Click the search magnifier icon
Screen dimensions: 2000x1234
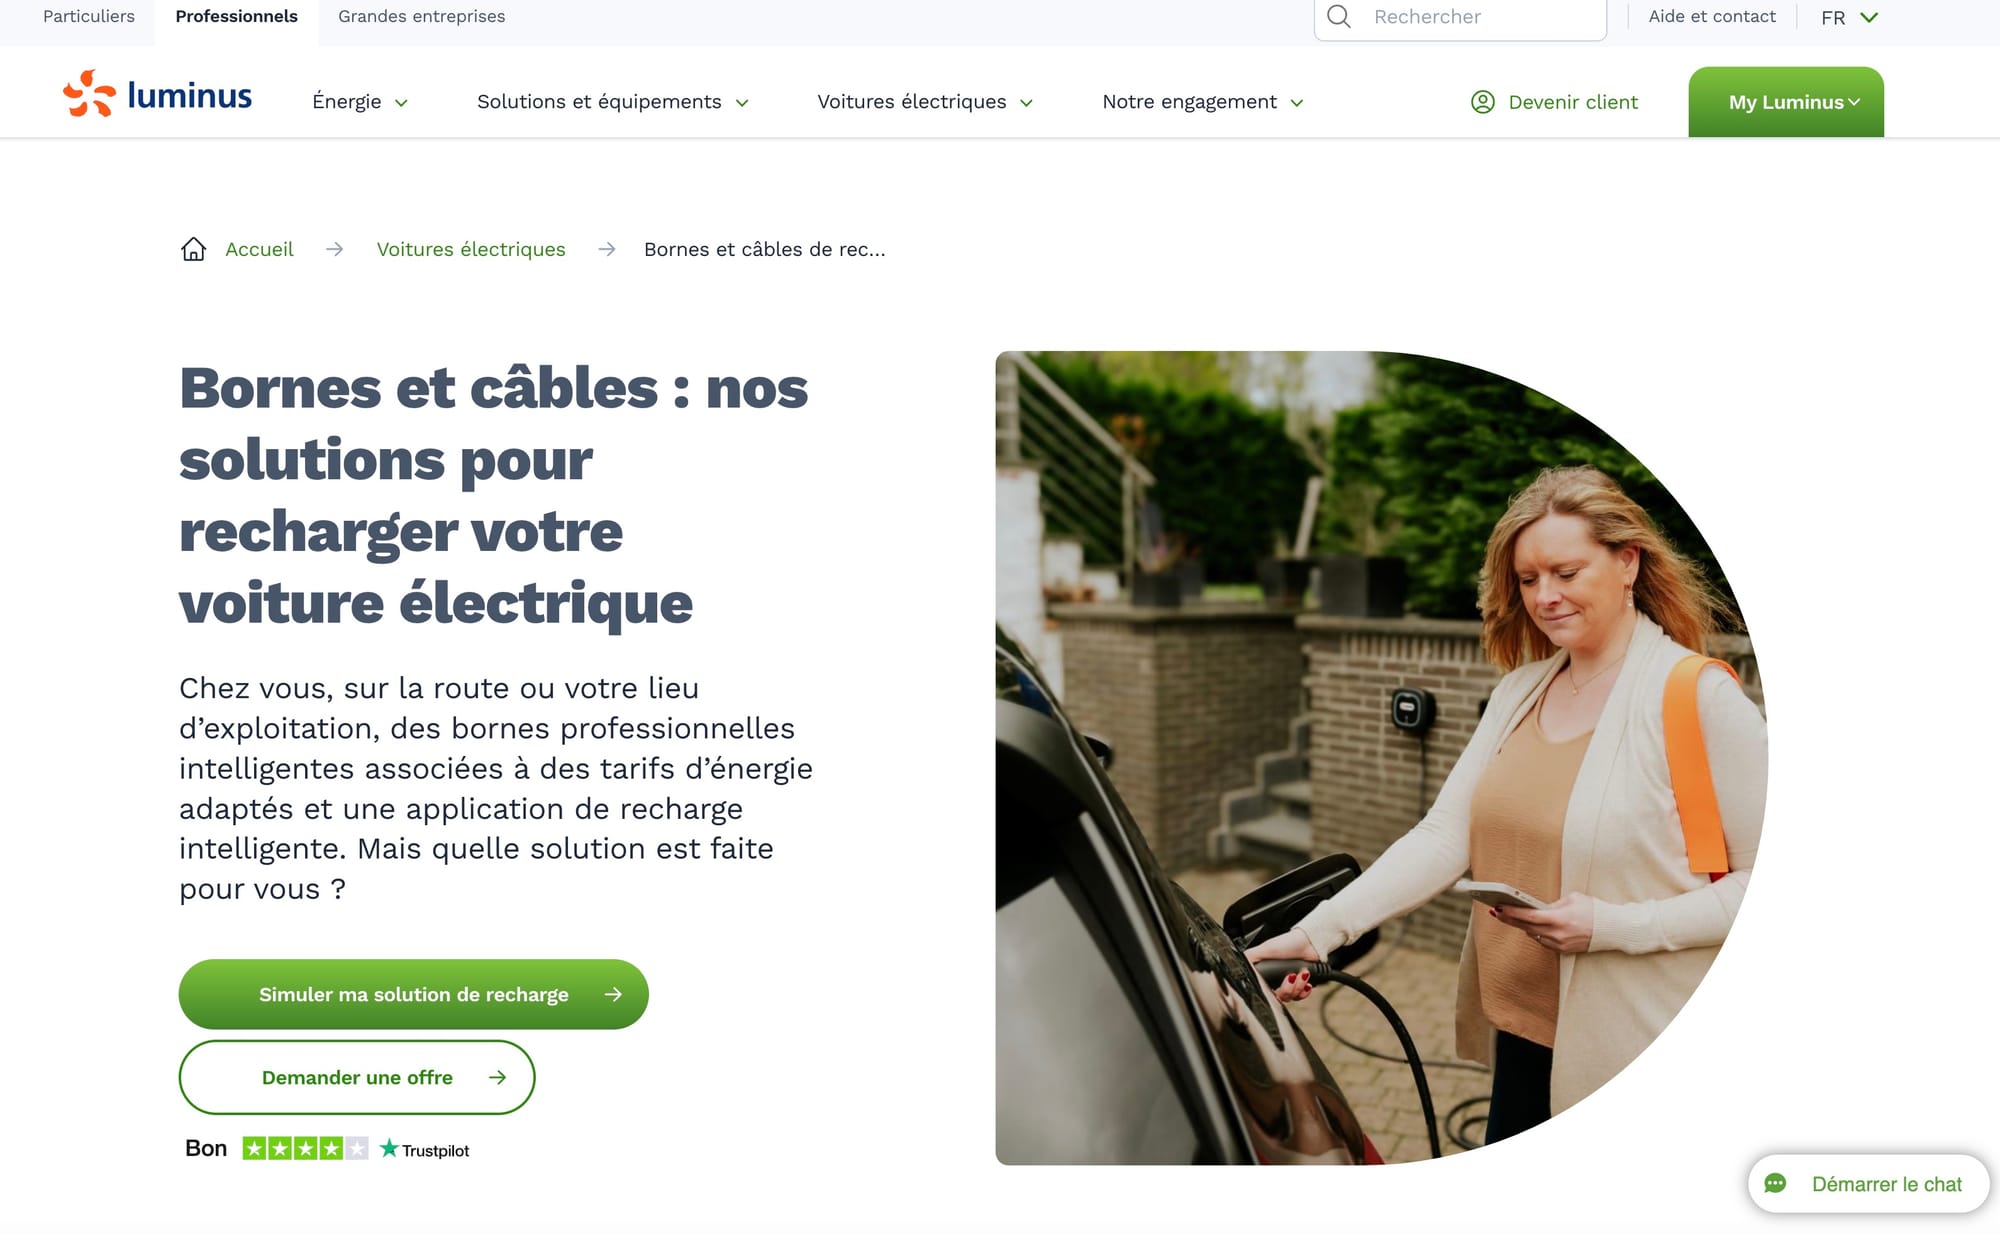pyautogui.click(x=1339, y=16)
